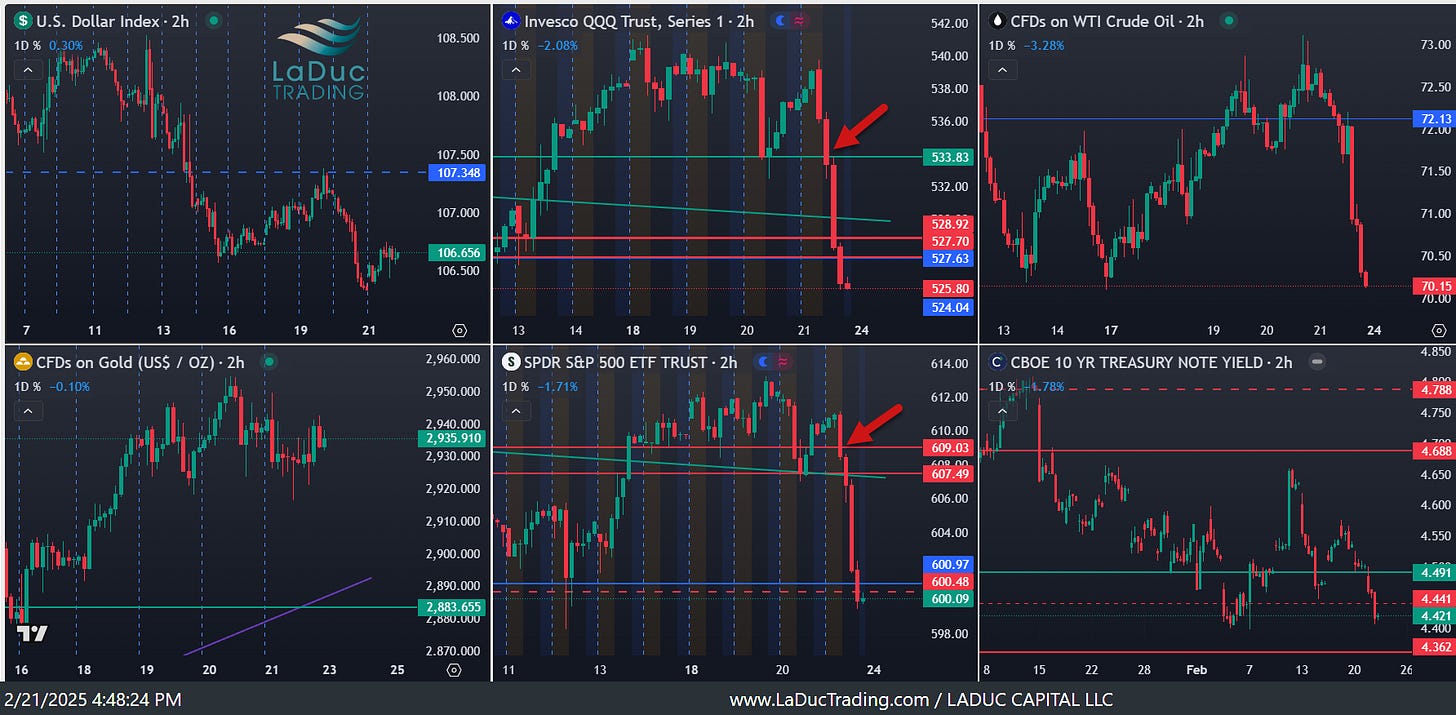The width and height of the screenshot is (1456, 715).
Task: Click the CBOE 10 YR Treasury symbol icon
Action: point(997,362)
